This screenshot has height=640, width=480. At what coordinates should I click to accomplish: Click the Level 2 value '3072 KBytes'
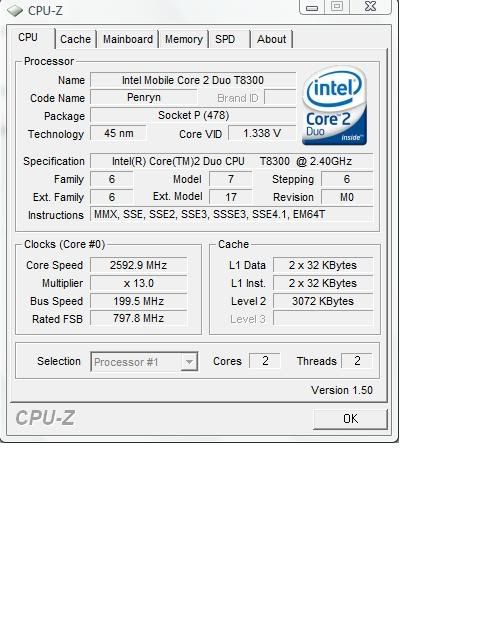pyautogui.click(x=323, y=301)
